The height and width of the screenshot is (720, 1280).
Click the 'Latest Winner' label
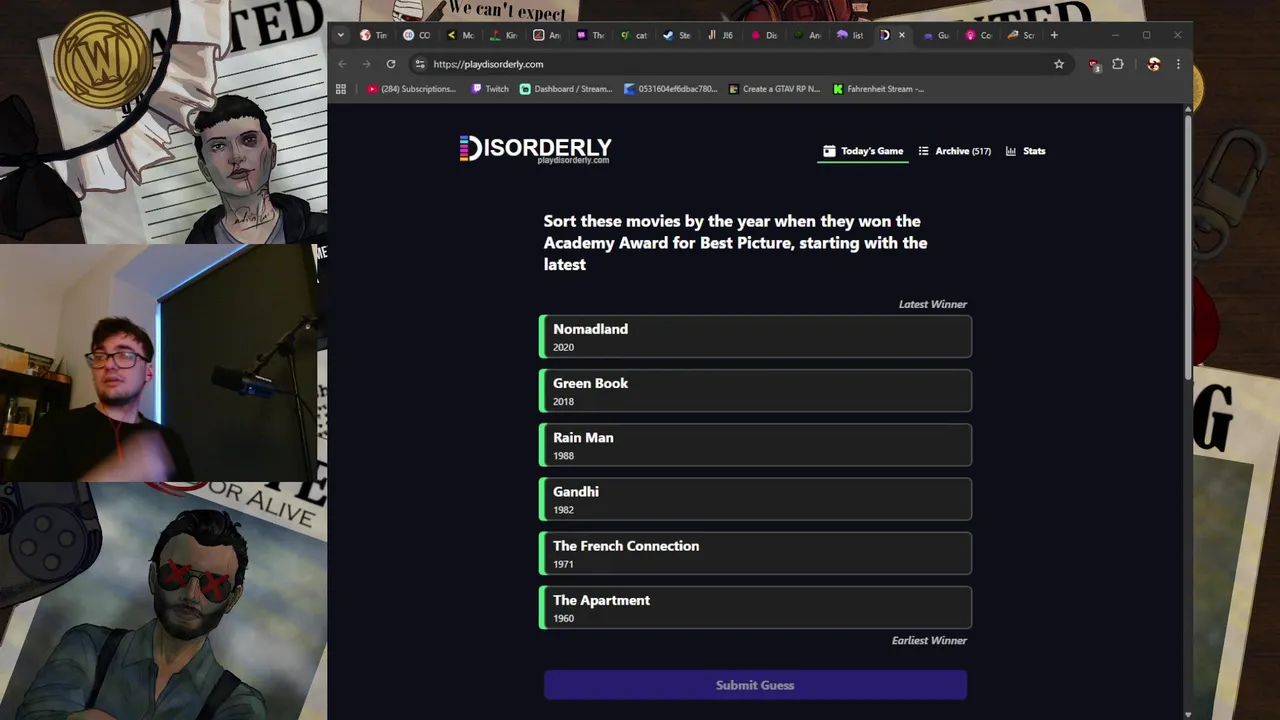click(933, 304)
